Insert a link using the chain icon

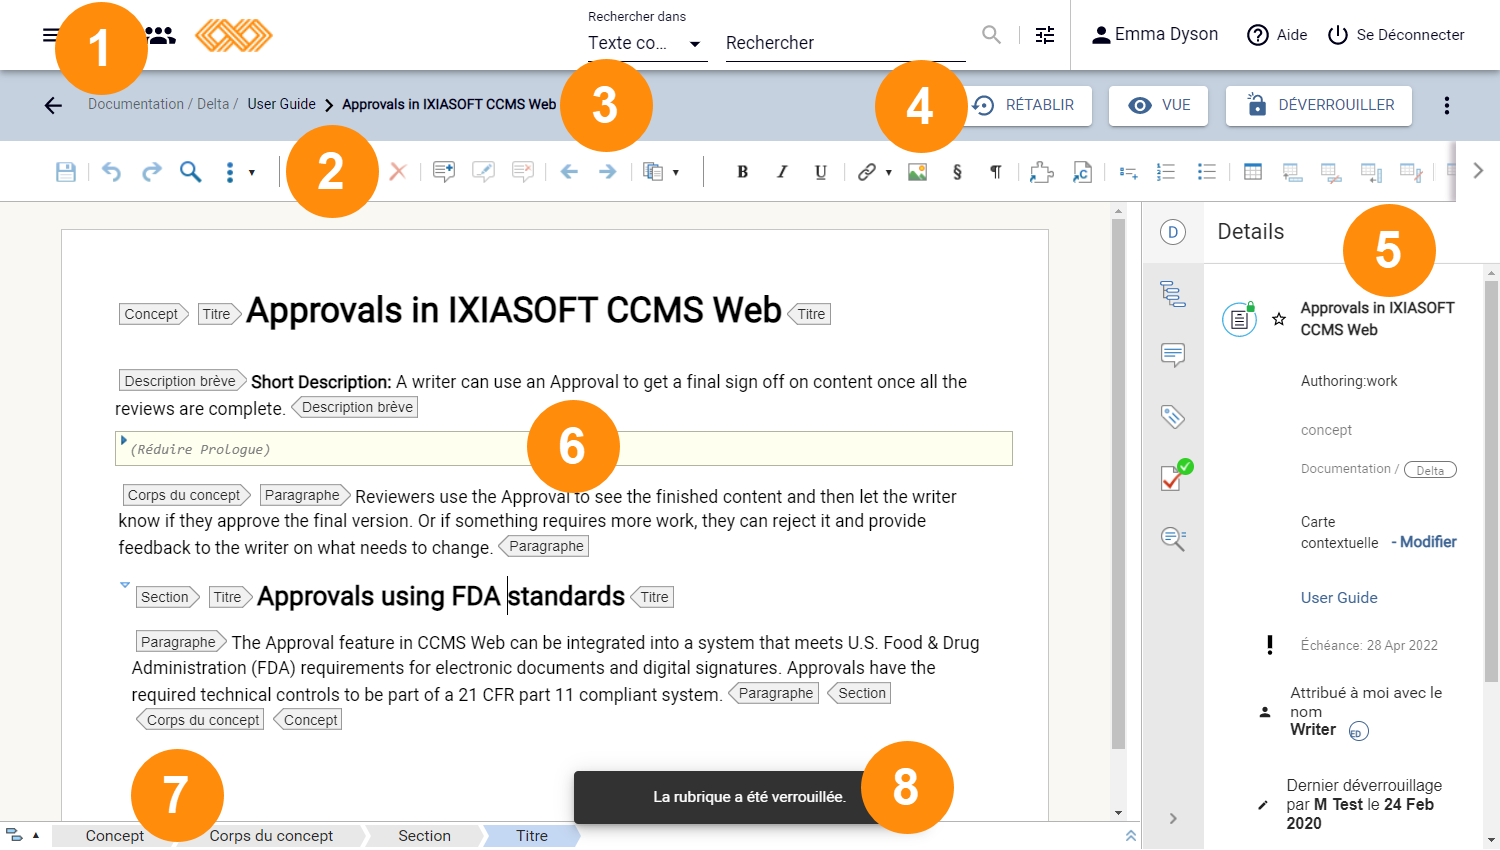coord(867,172)
